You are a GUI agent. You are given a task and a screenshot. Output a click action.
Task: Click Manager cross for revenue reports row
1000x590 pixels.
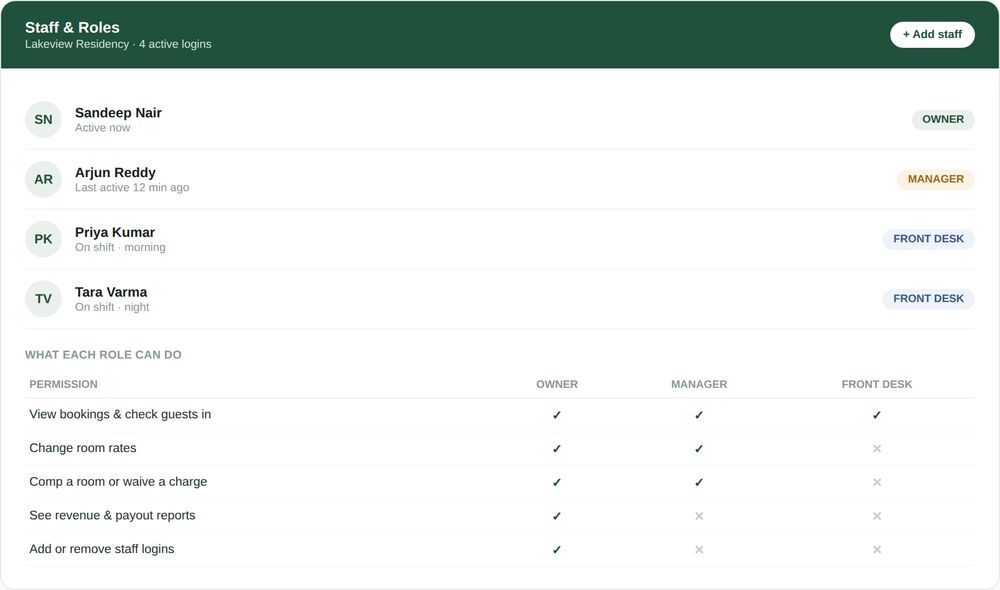tap(699, 517)
